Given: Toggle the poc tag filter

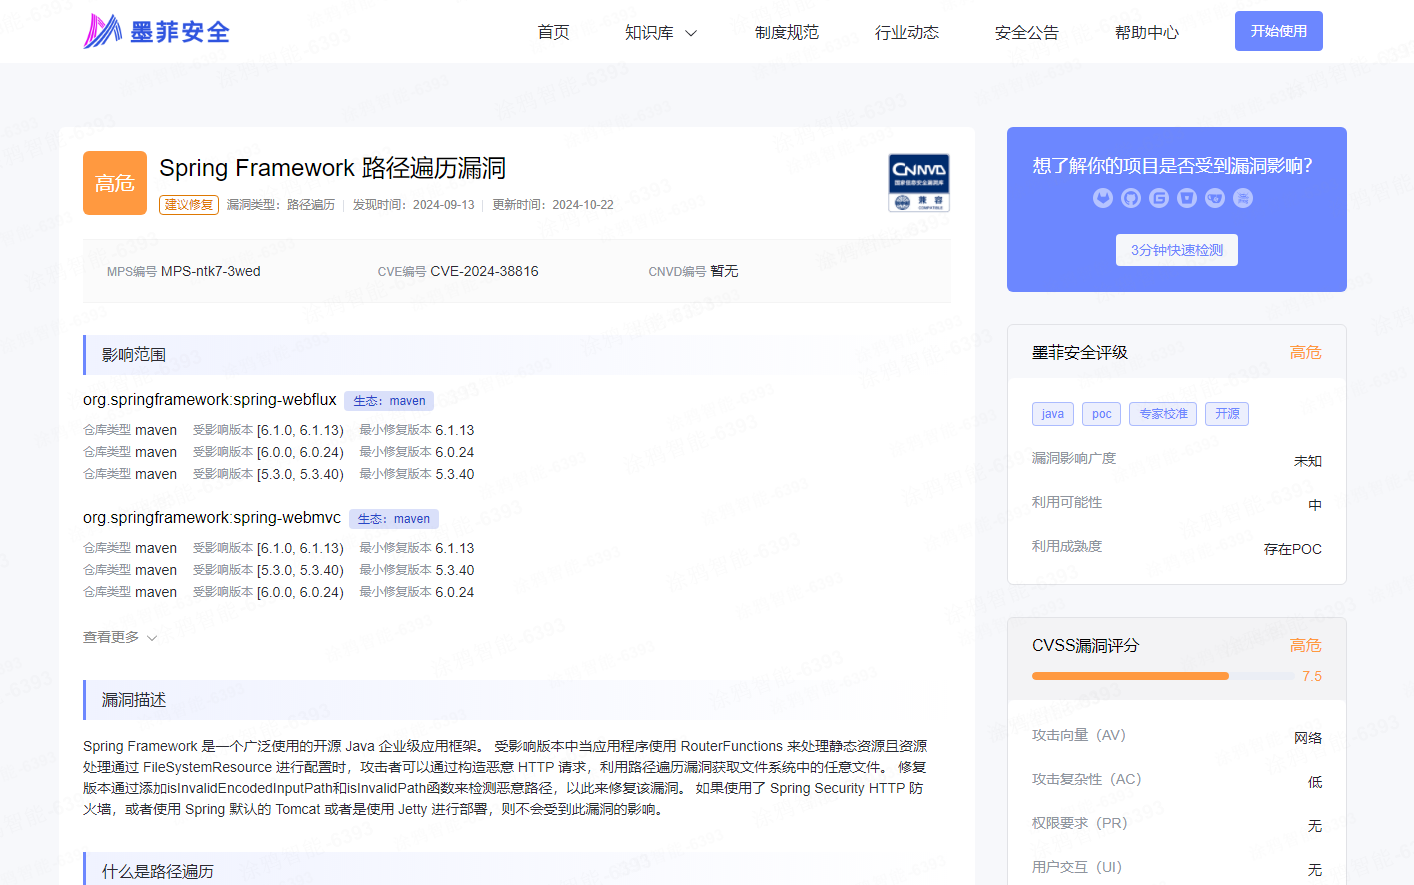Looking at the screenshot, I should pos(1101,413).
